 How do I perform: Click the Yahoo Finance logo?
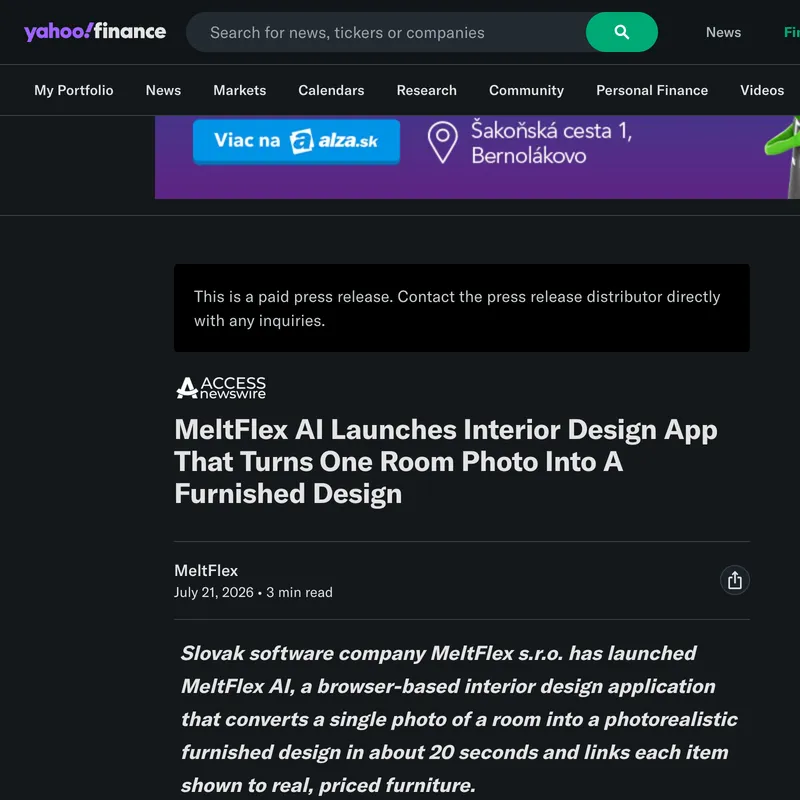[x=95, y=32]
